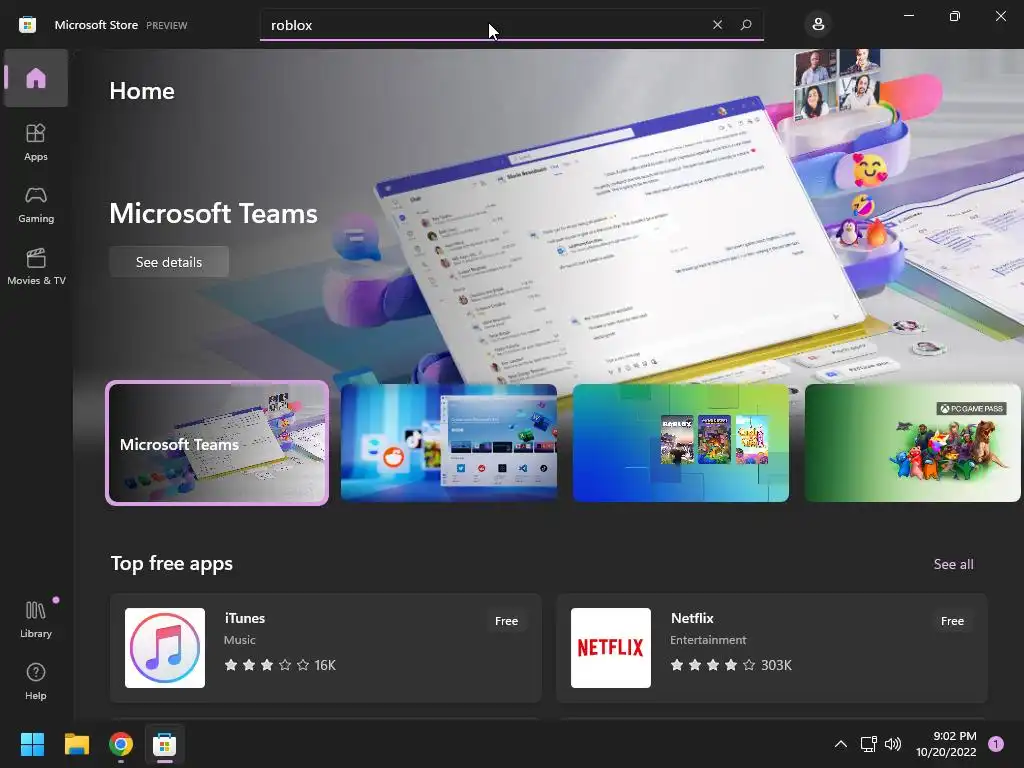
Task: Open the iTunes app card
Action: coord(325,648)
